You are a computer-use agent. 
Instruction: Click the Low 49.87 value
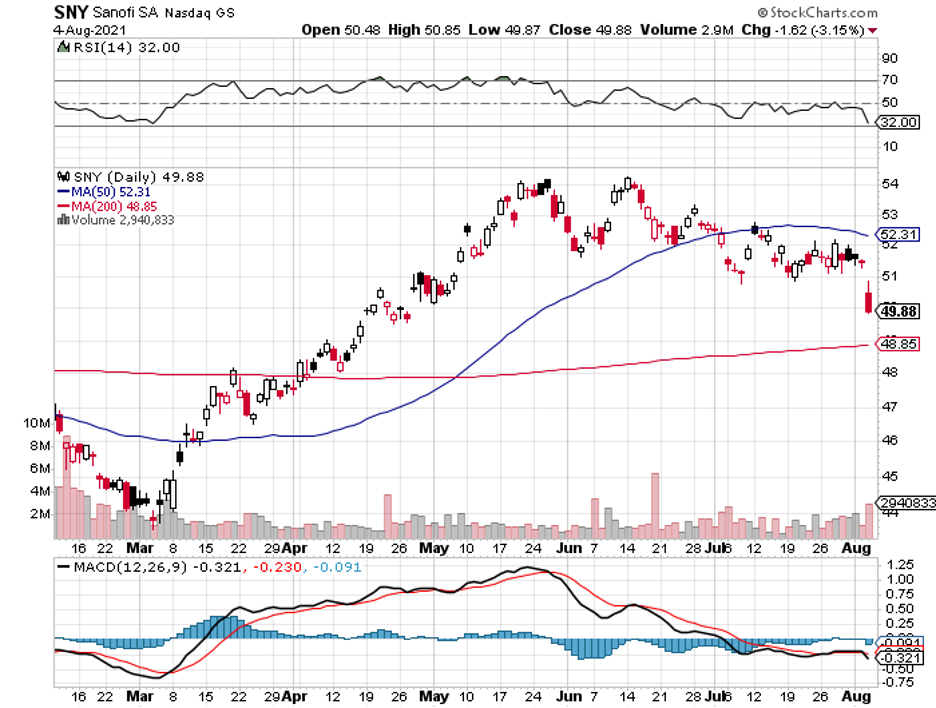coord(505,30)
